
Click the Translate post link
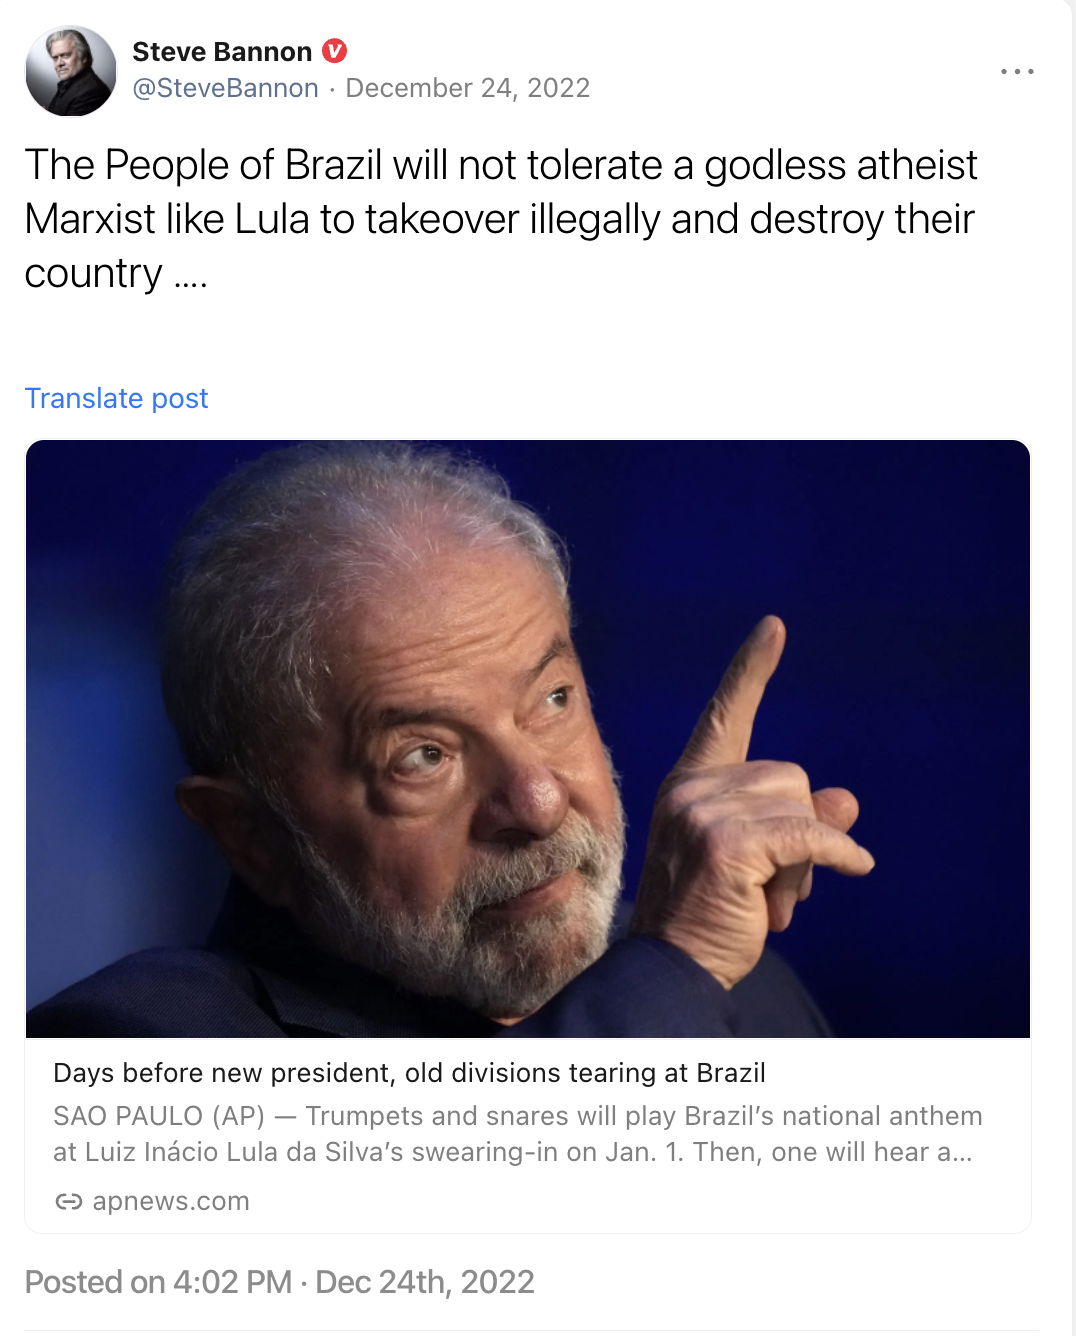(x=116, y=398)
